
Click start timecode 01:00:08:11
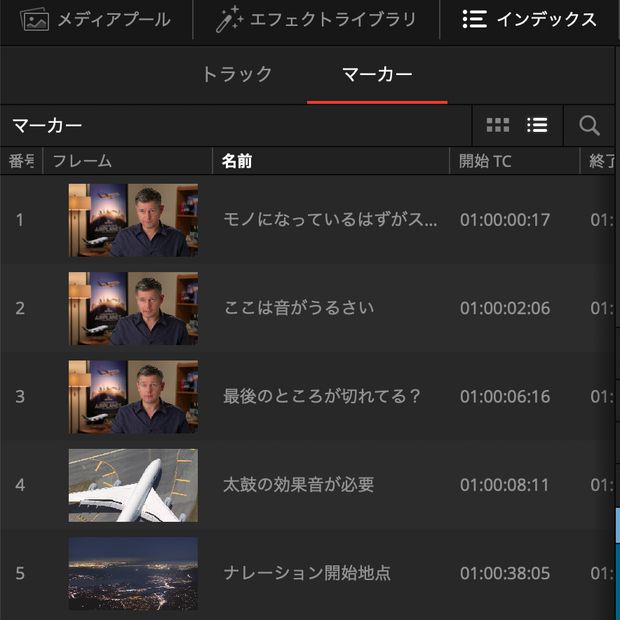click(x=505, y=485)
